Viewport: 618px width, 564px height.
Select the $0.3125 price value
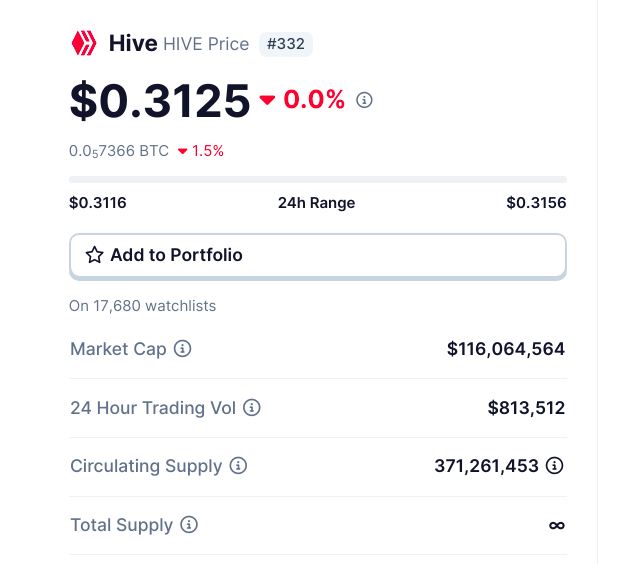click(x=160, y=101)
